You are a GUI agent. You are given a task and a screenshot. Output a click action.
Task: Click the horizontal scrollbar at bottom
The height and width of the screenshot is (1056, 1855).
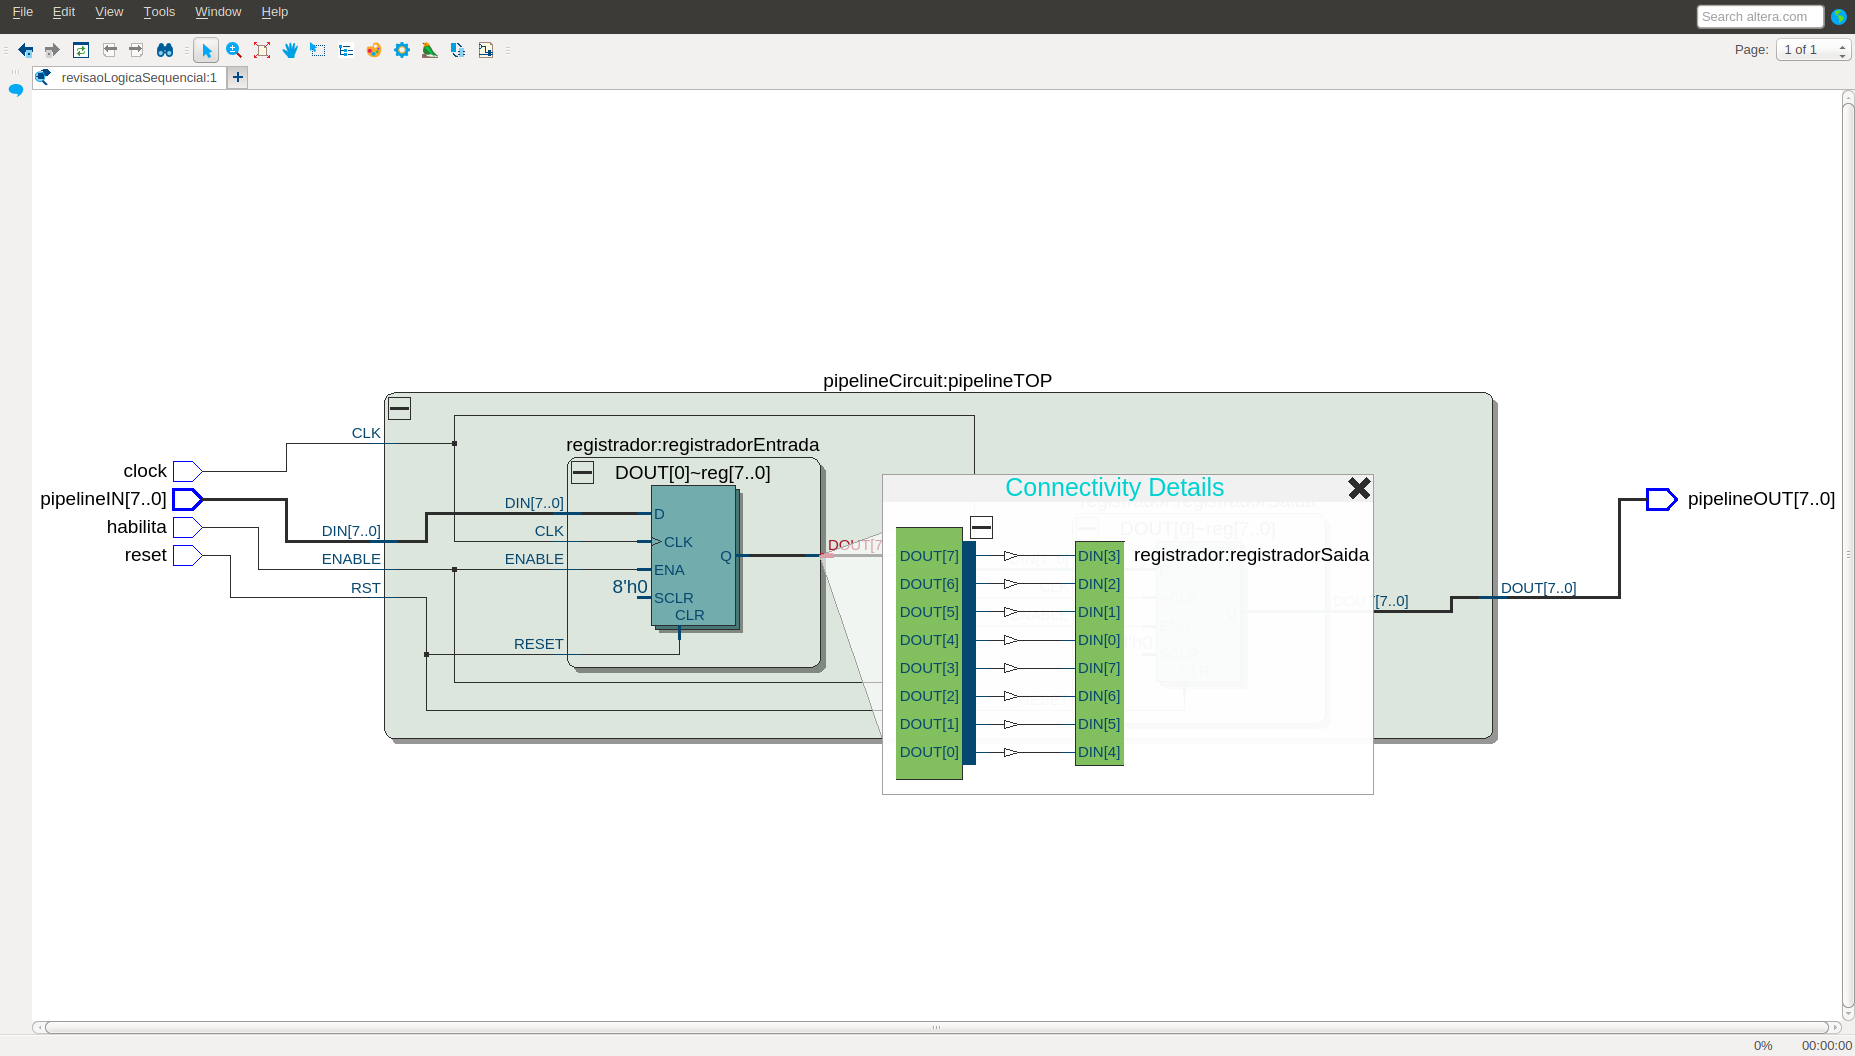tap(936, 1027)
